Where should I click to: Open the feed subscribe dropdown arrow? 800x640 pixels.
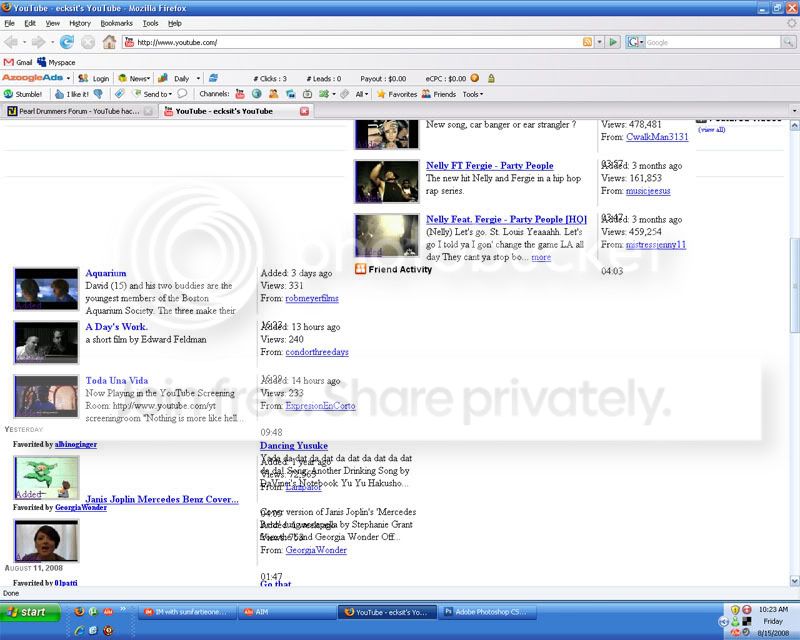point(600,42)
